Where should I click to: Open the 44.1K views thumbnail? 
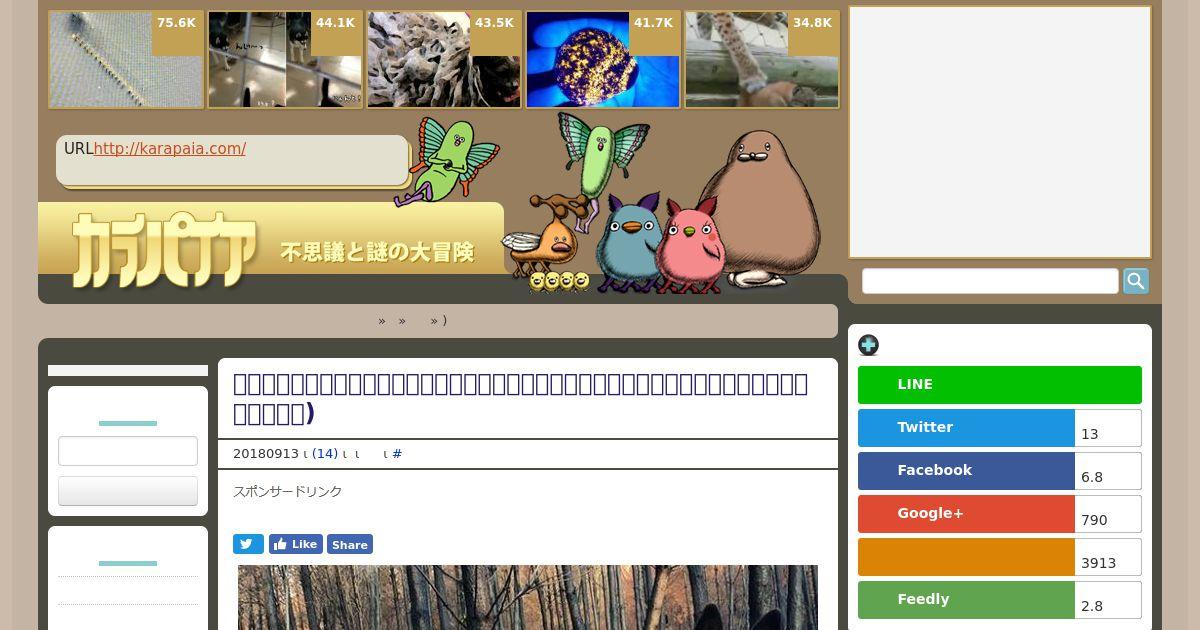click(x=285, y=59)
